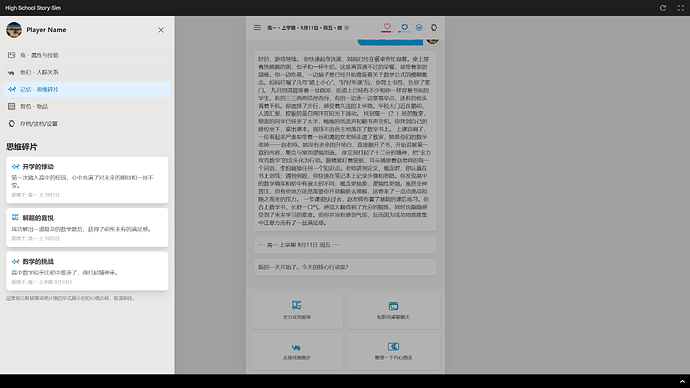This screenshot has height=388, width=690.
Task: Open the 背包 - 物品 inventory item
Action: pos(87,106)
